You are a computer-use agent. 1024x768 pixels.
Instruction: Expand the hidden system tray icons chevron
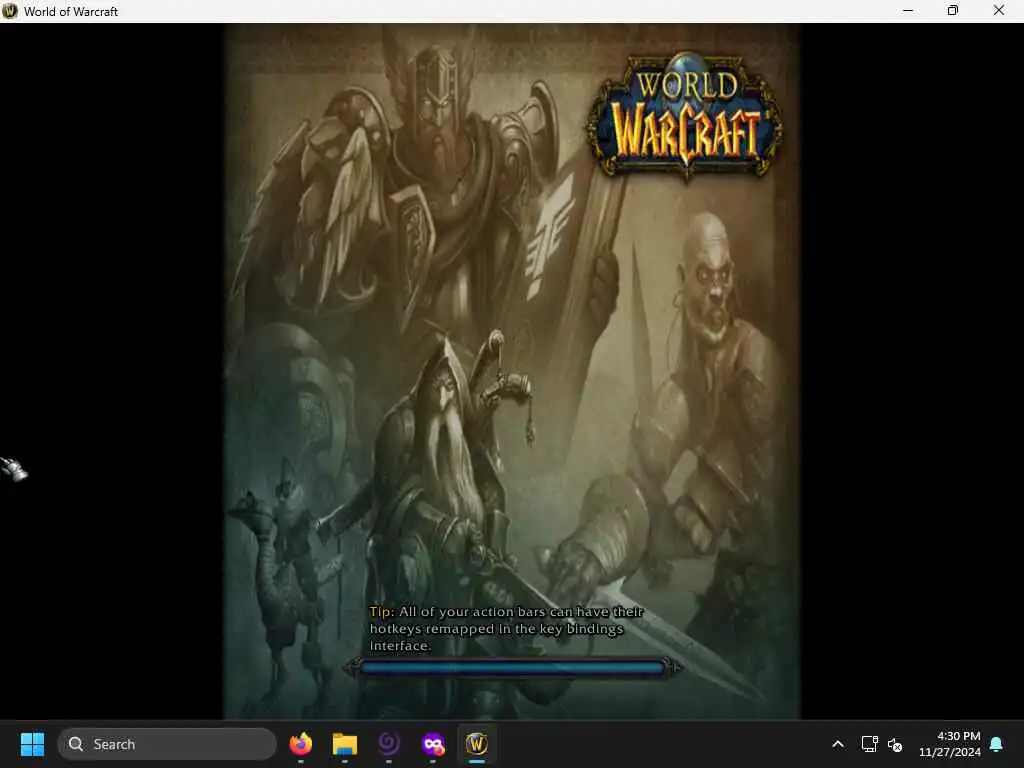[838, 744]
